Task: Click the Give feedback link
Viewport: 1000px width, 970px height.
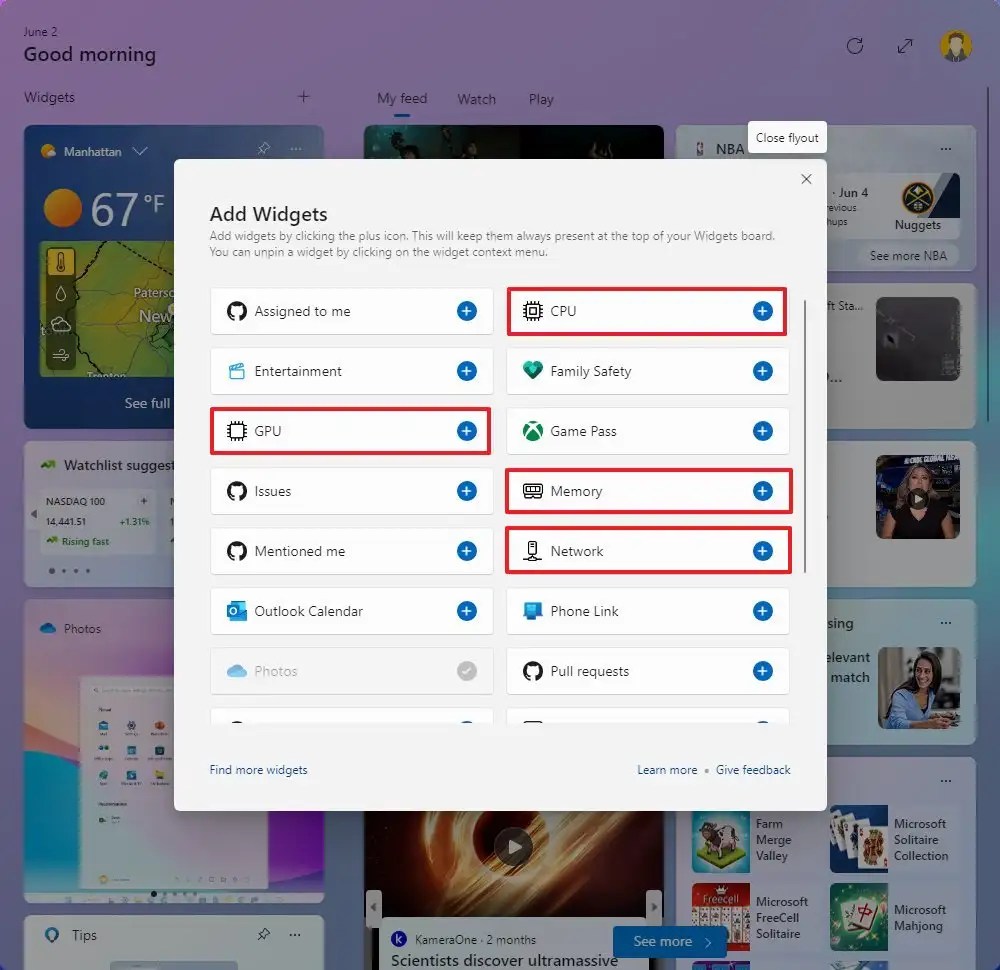Action: click(753, 770)
